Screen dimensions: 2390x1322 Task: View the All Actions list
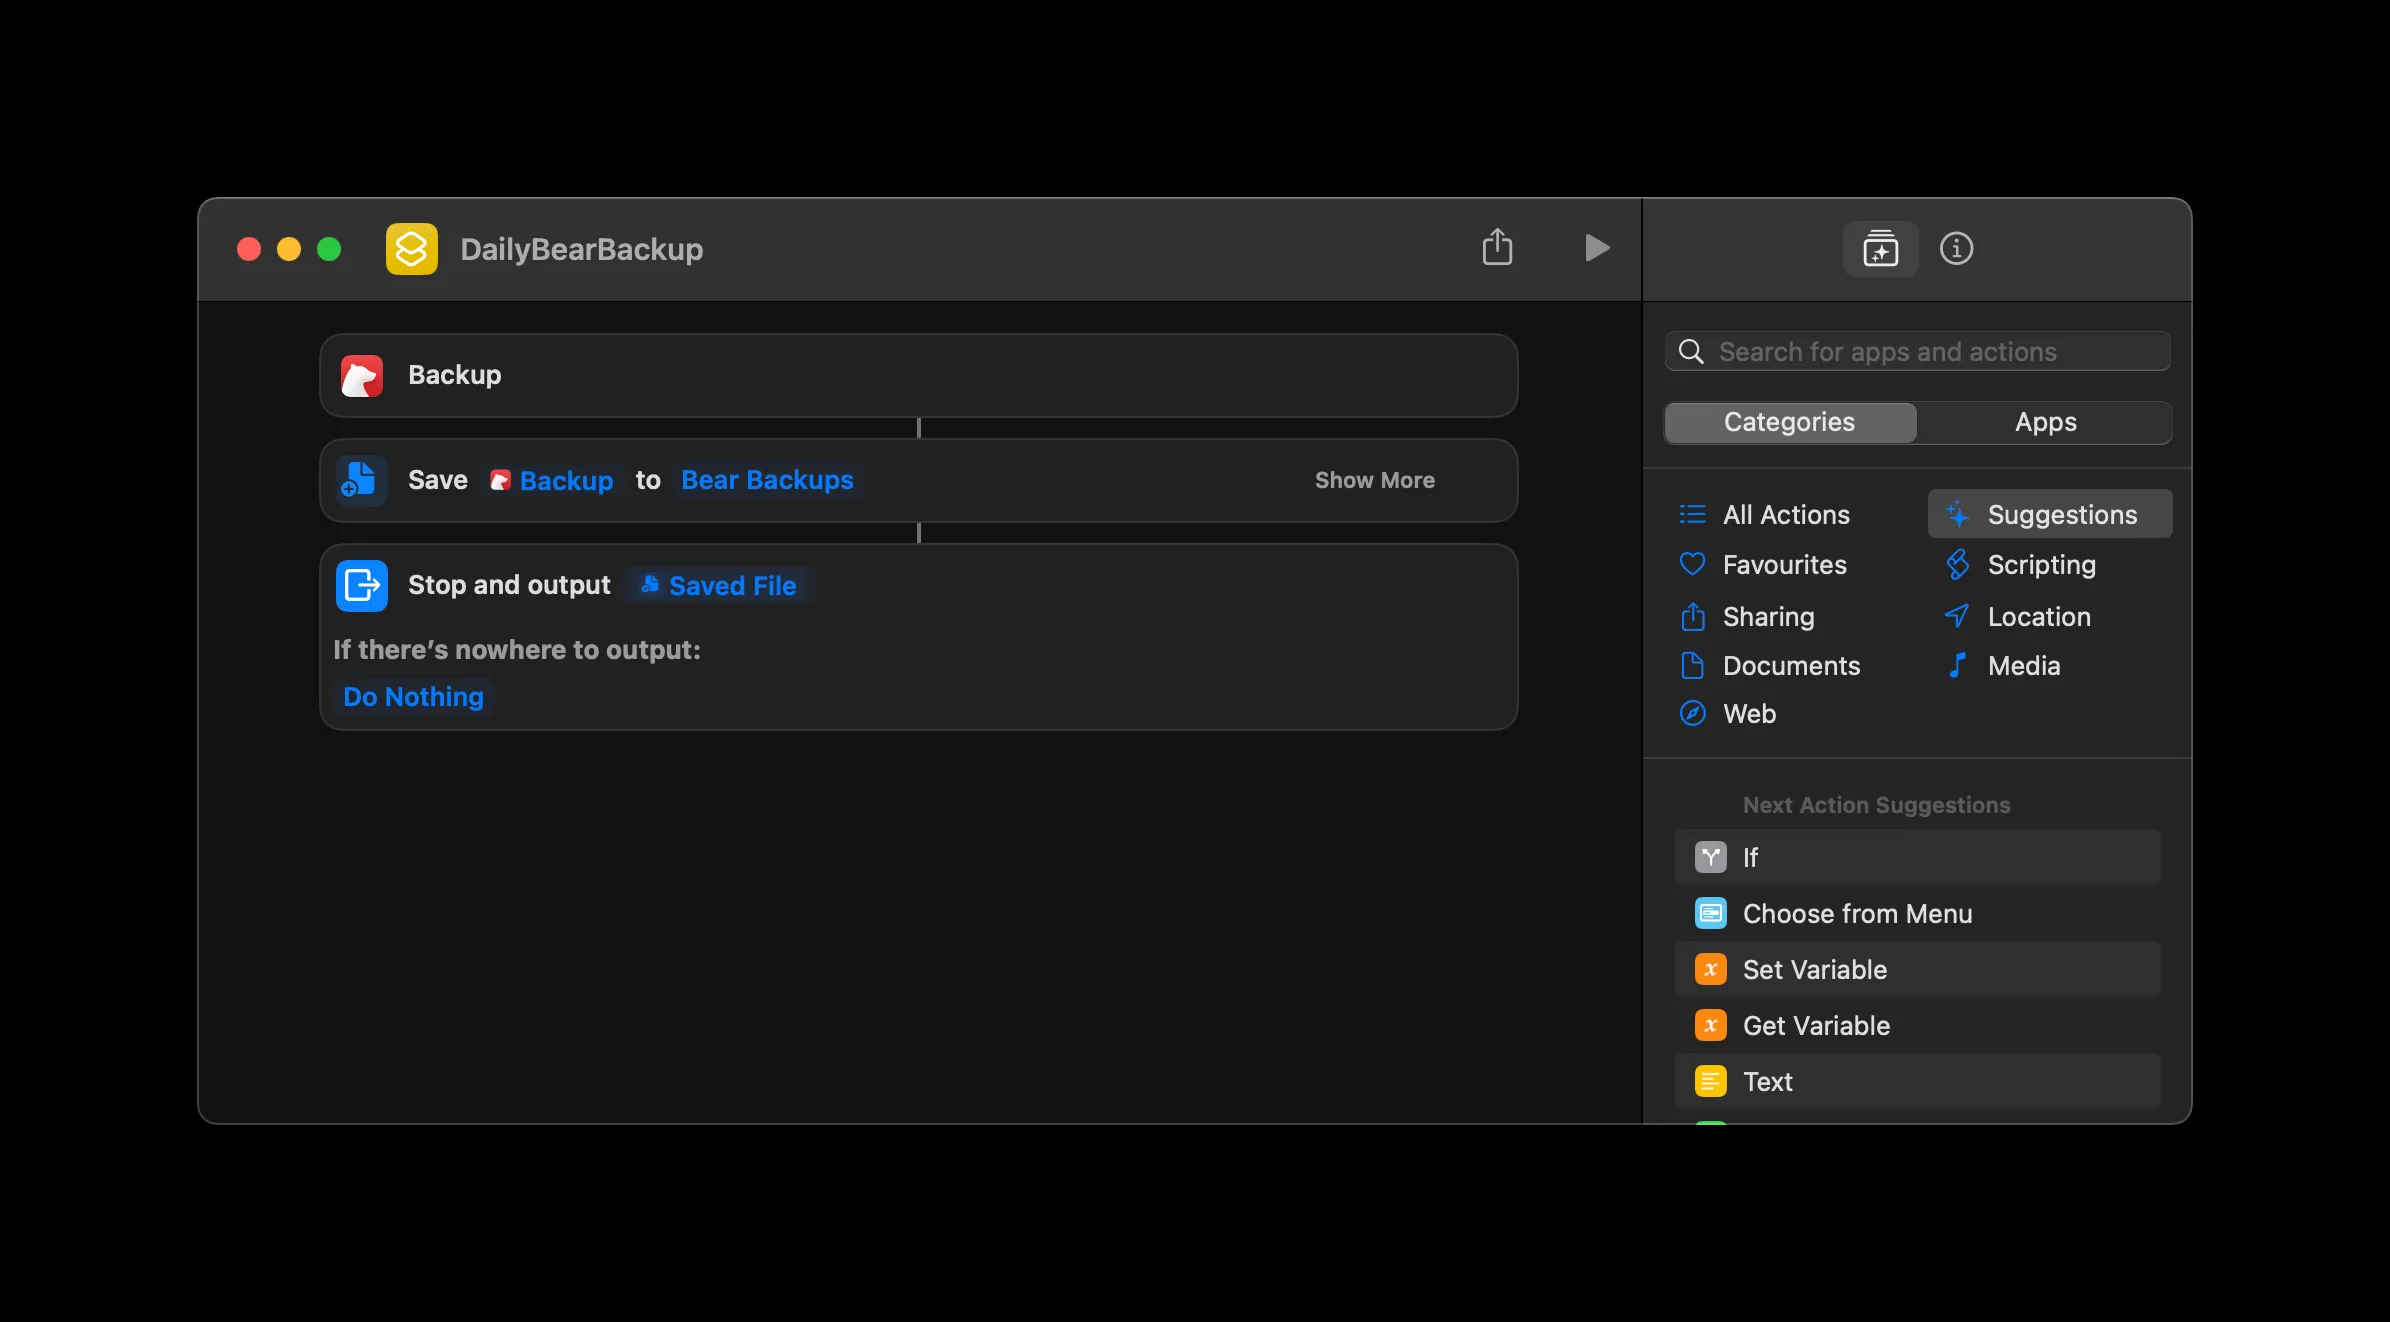tap(1786, 514)
